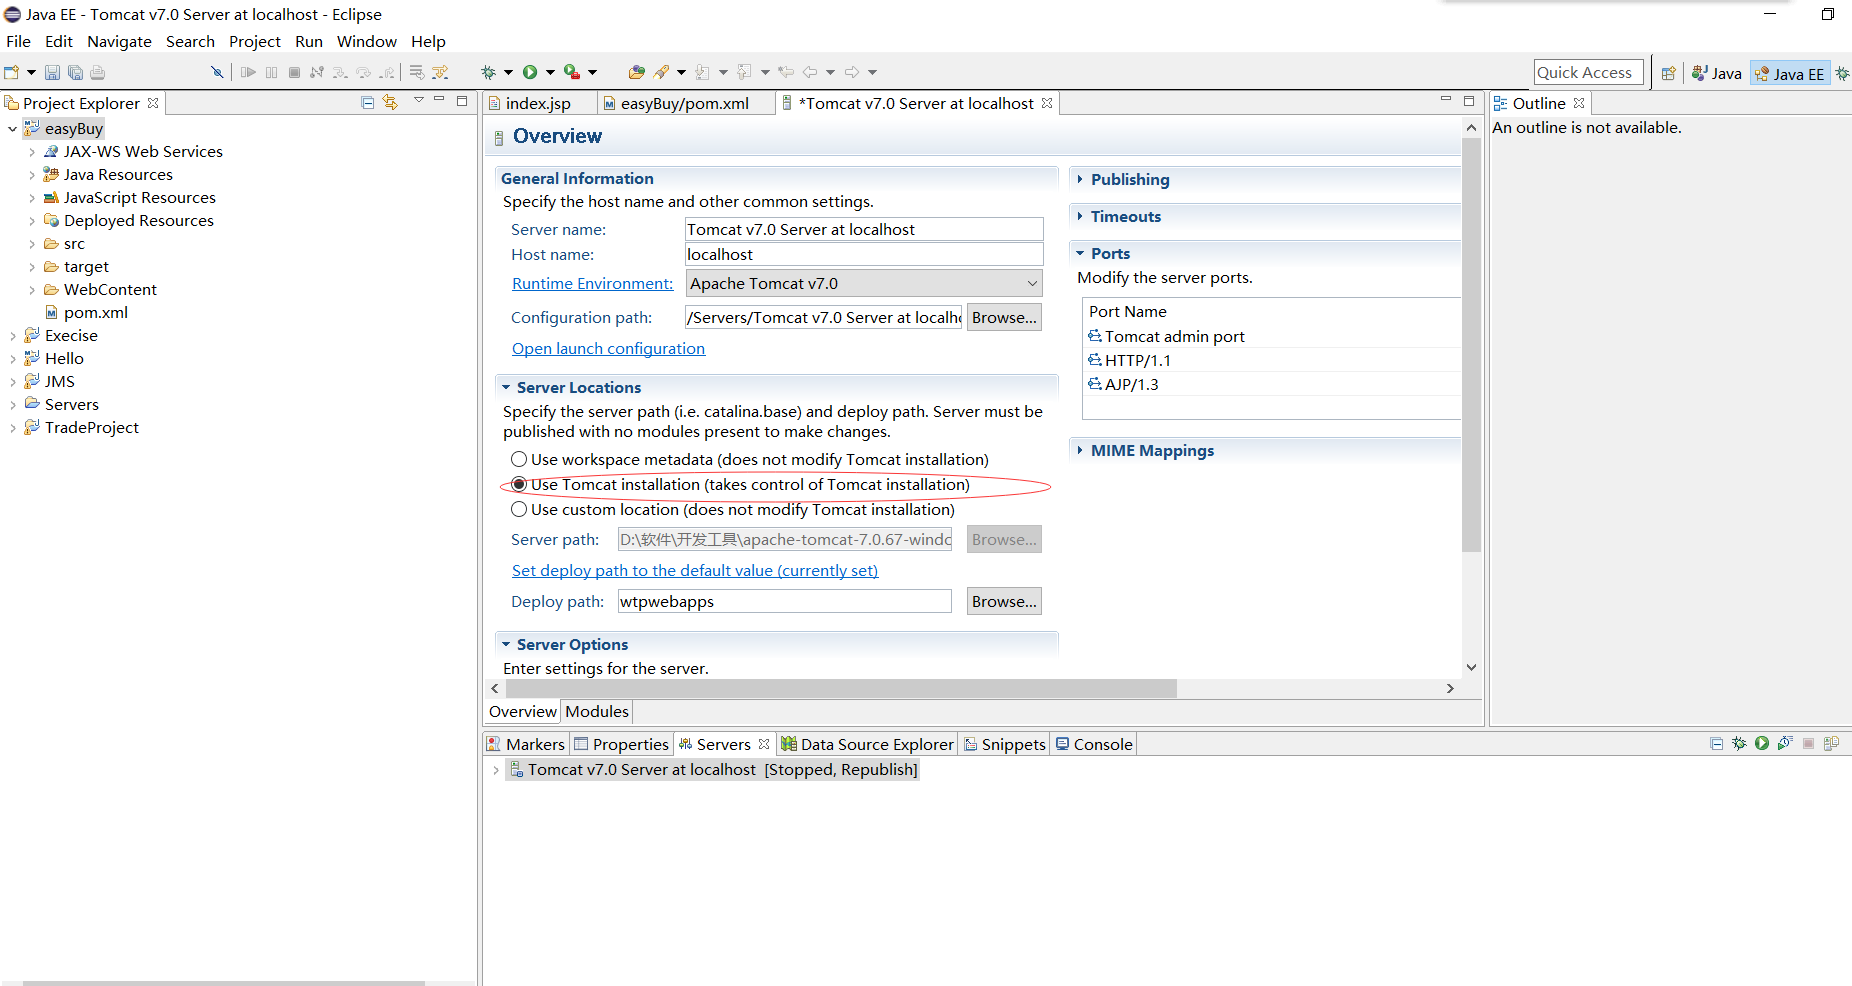
Task: Open the Console view tab
Action: coord(1093,744)
